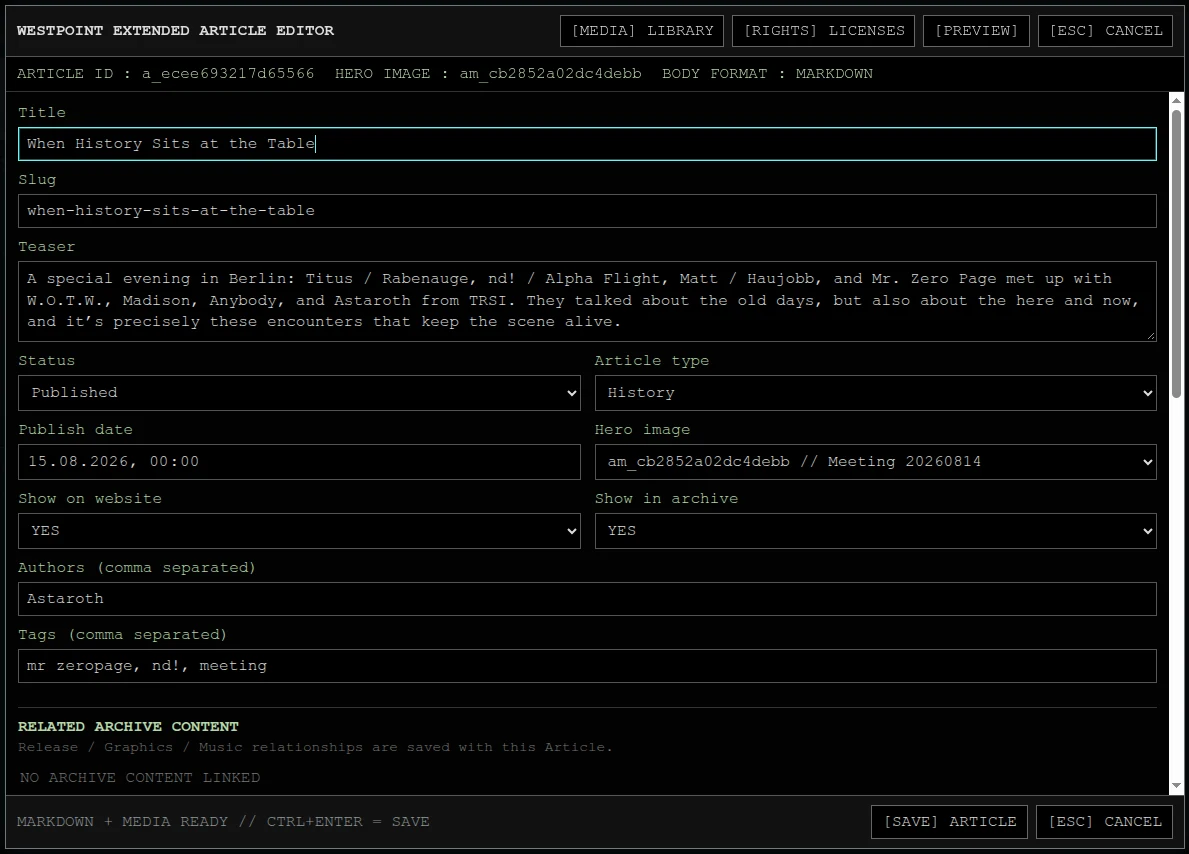Open the Hero image dropdown

876,462
